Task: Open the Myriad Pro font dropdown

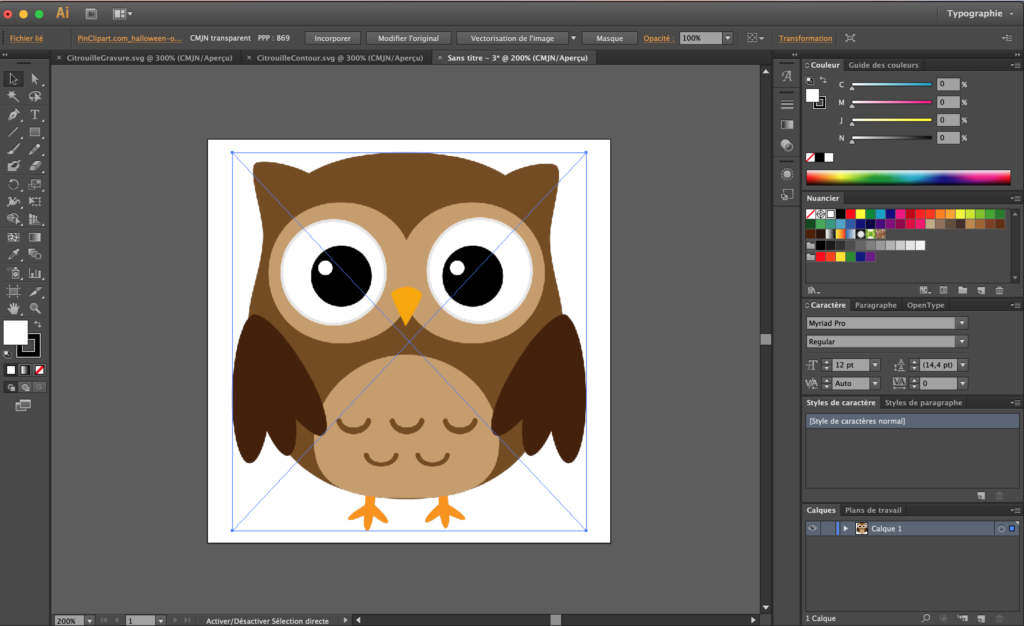Action: 960,322
